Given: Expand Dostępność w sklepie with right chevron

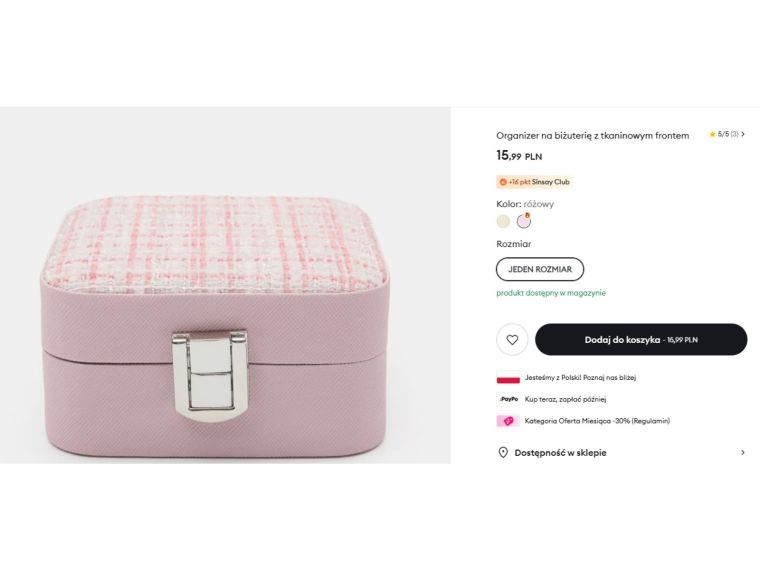Looking at the screenshot, I should click(x=742, y=452).
